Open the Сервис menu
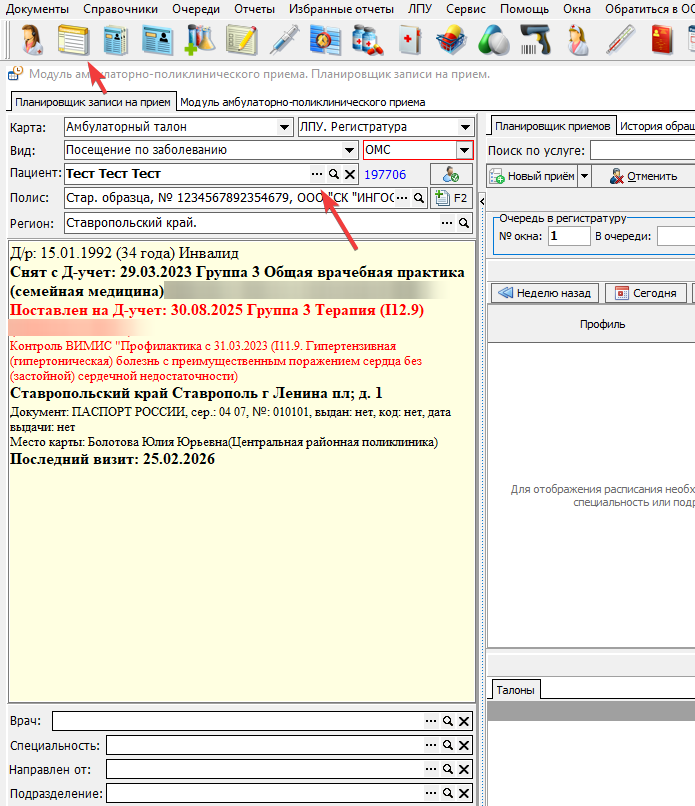The width and height of the screenshot is (695, 806). [x=466, y=9]
